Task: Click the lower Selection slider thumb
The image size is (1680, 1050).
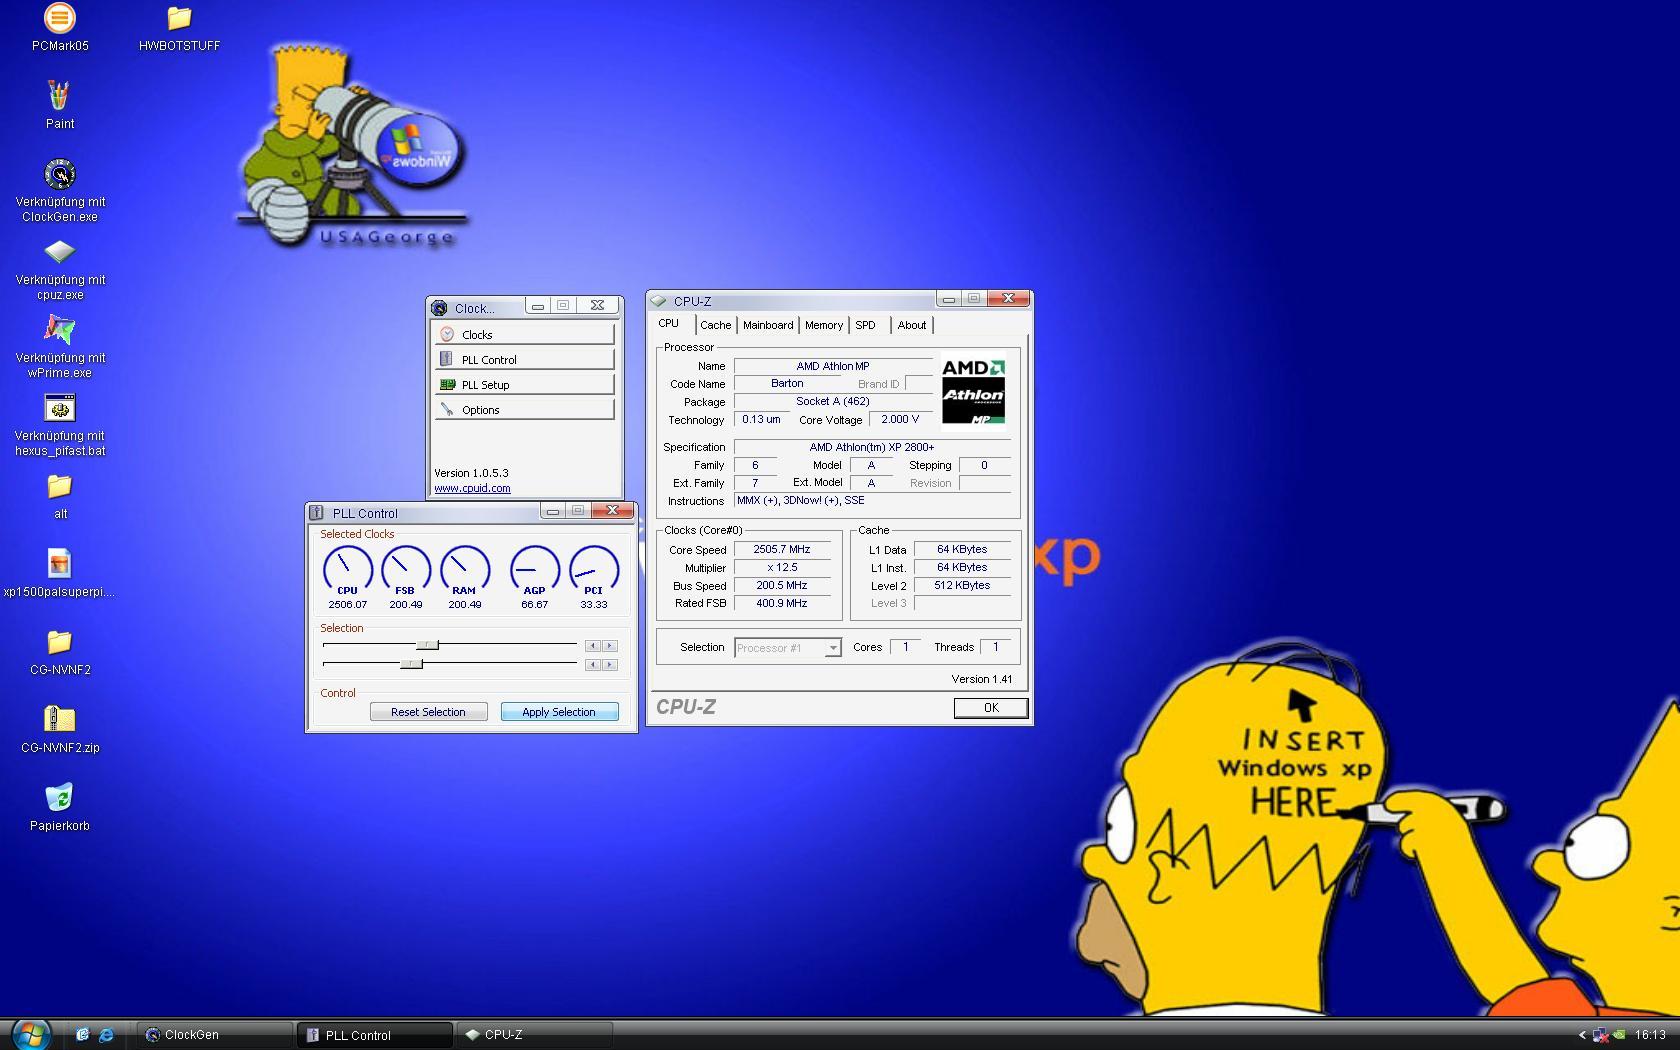Action: [x=411, y=664]
